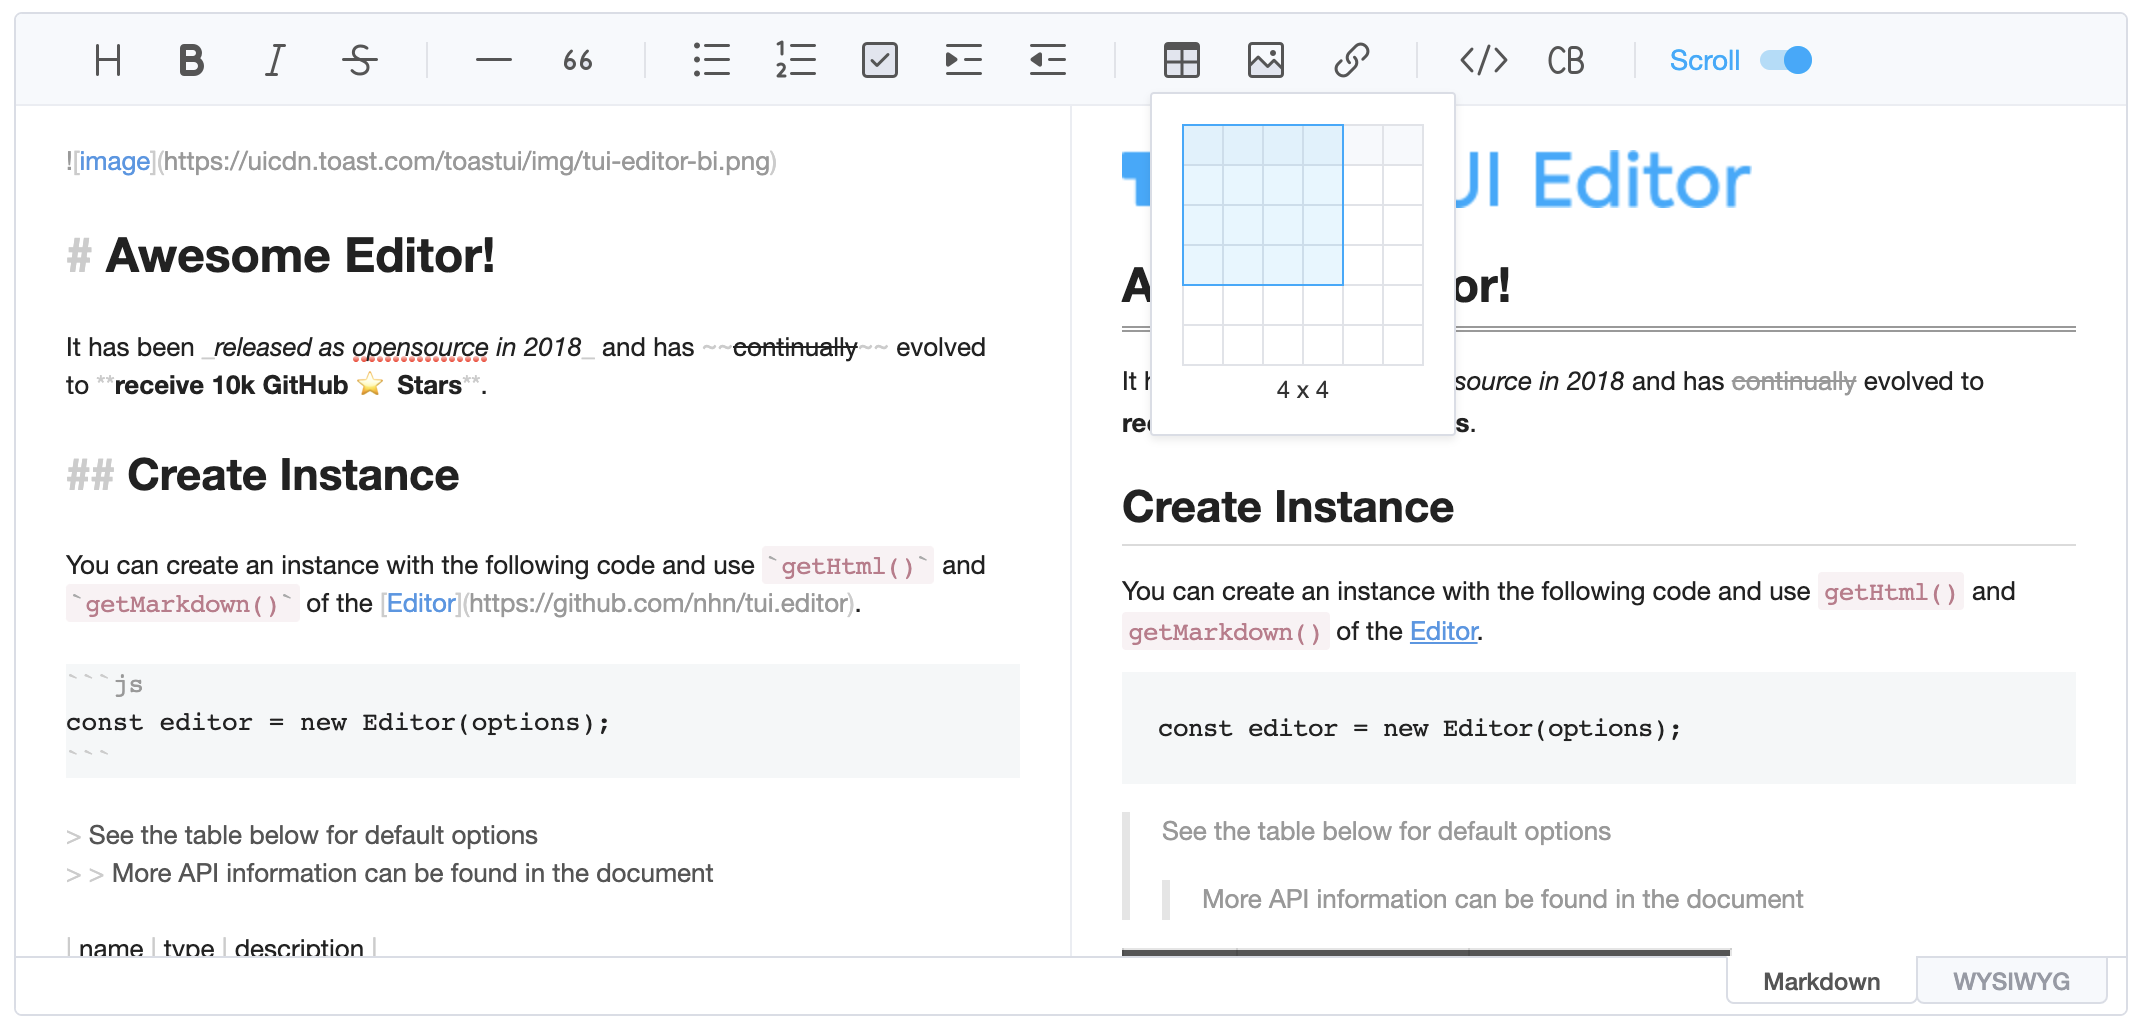Viewport: 2140px width, 1032px height.
Task: Open the Heading size picker
Action: [x=108, y=61]
